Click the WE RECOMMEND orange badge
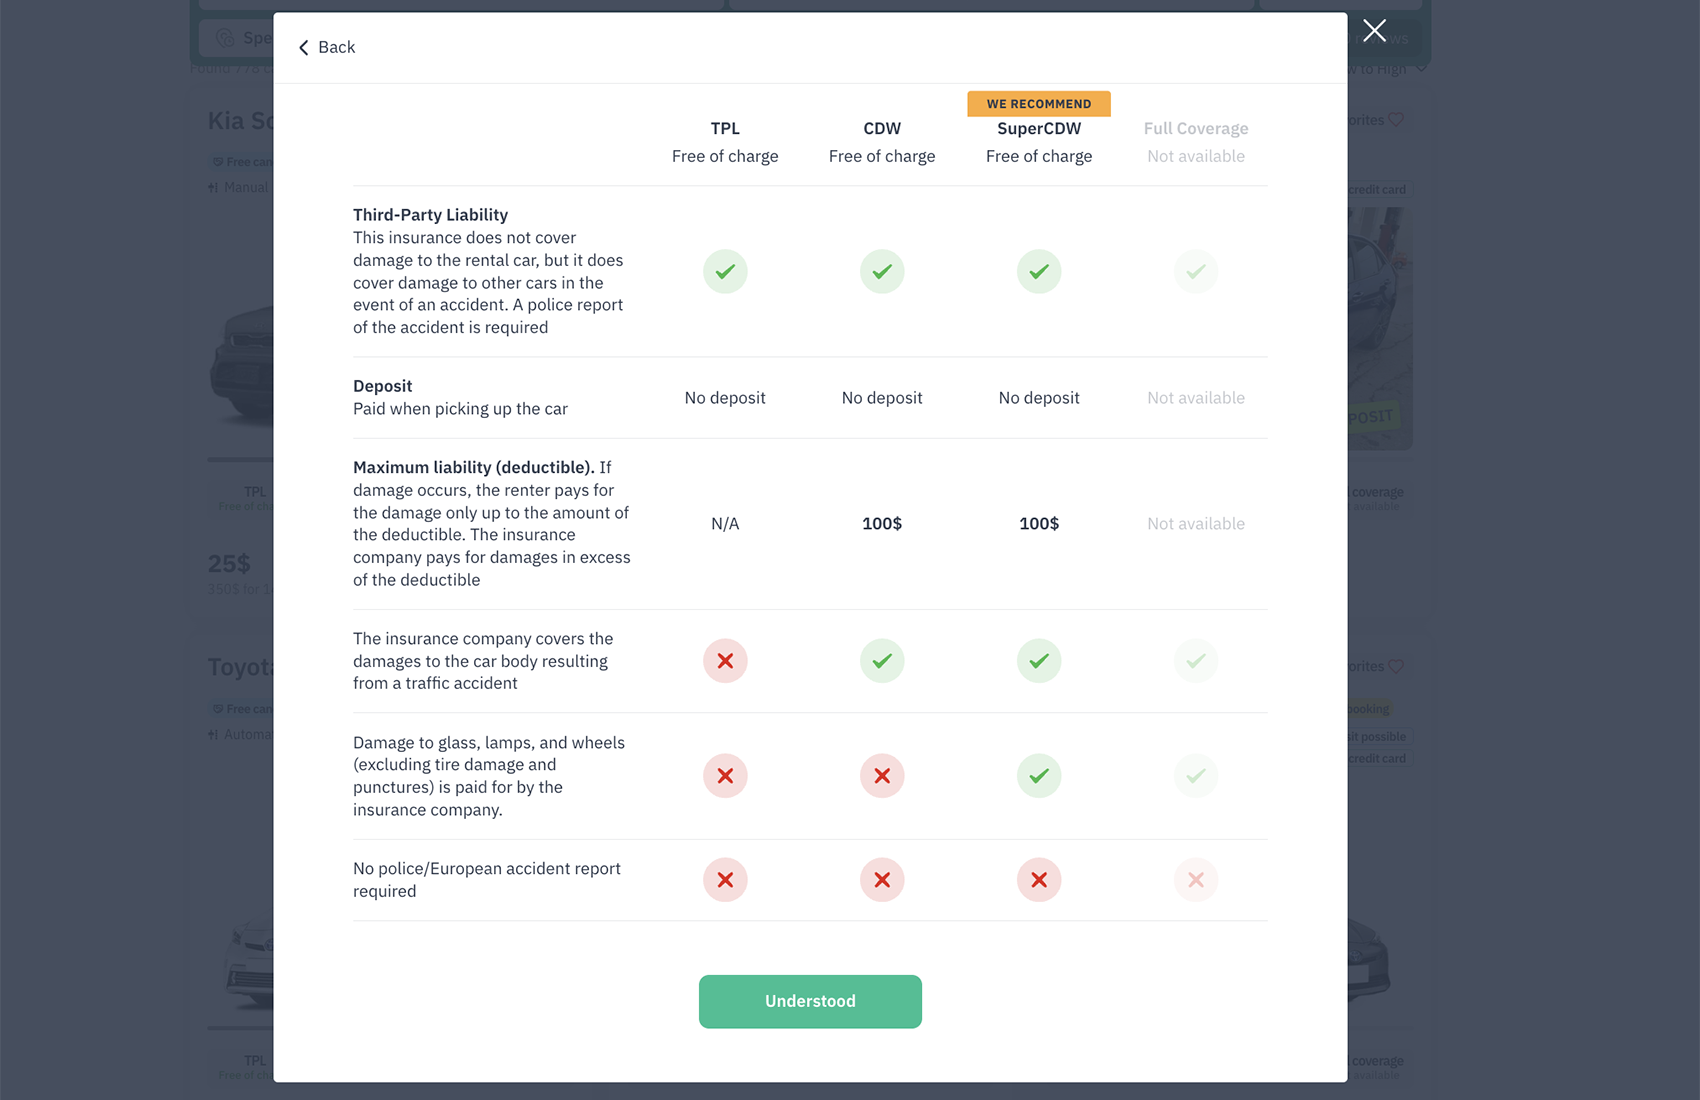 click(1039, 104)
